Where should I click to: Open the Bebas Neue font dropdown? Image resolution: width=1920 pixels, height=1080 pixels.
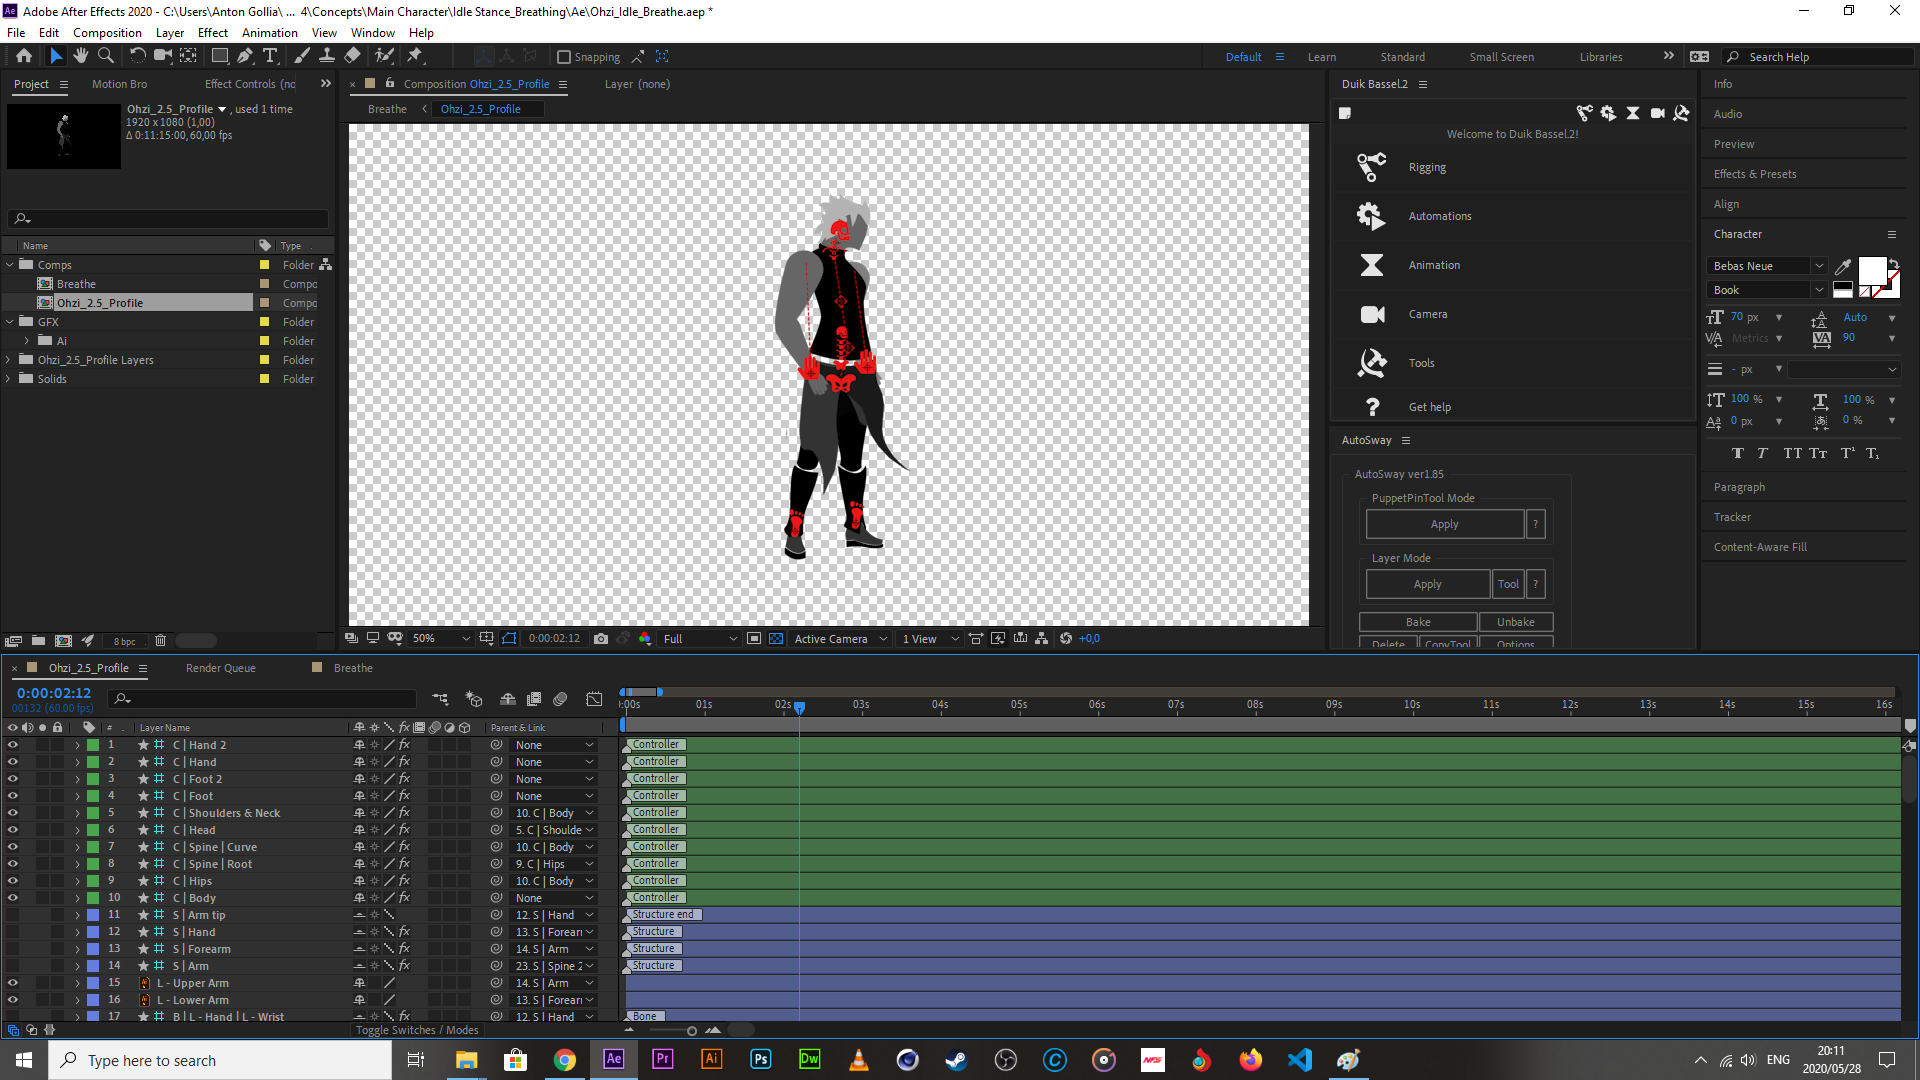click(x=1819, y=266)
